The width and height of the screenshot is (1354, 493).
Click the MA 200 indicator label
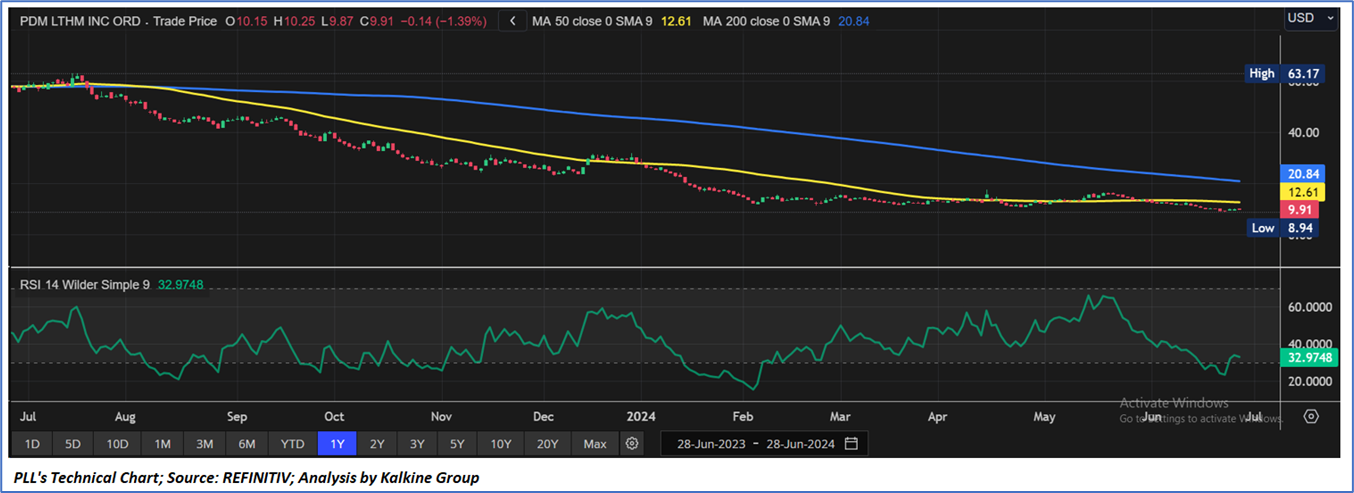pyautogui.click(x=766, y=20)
